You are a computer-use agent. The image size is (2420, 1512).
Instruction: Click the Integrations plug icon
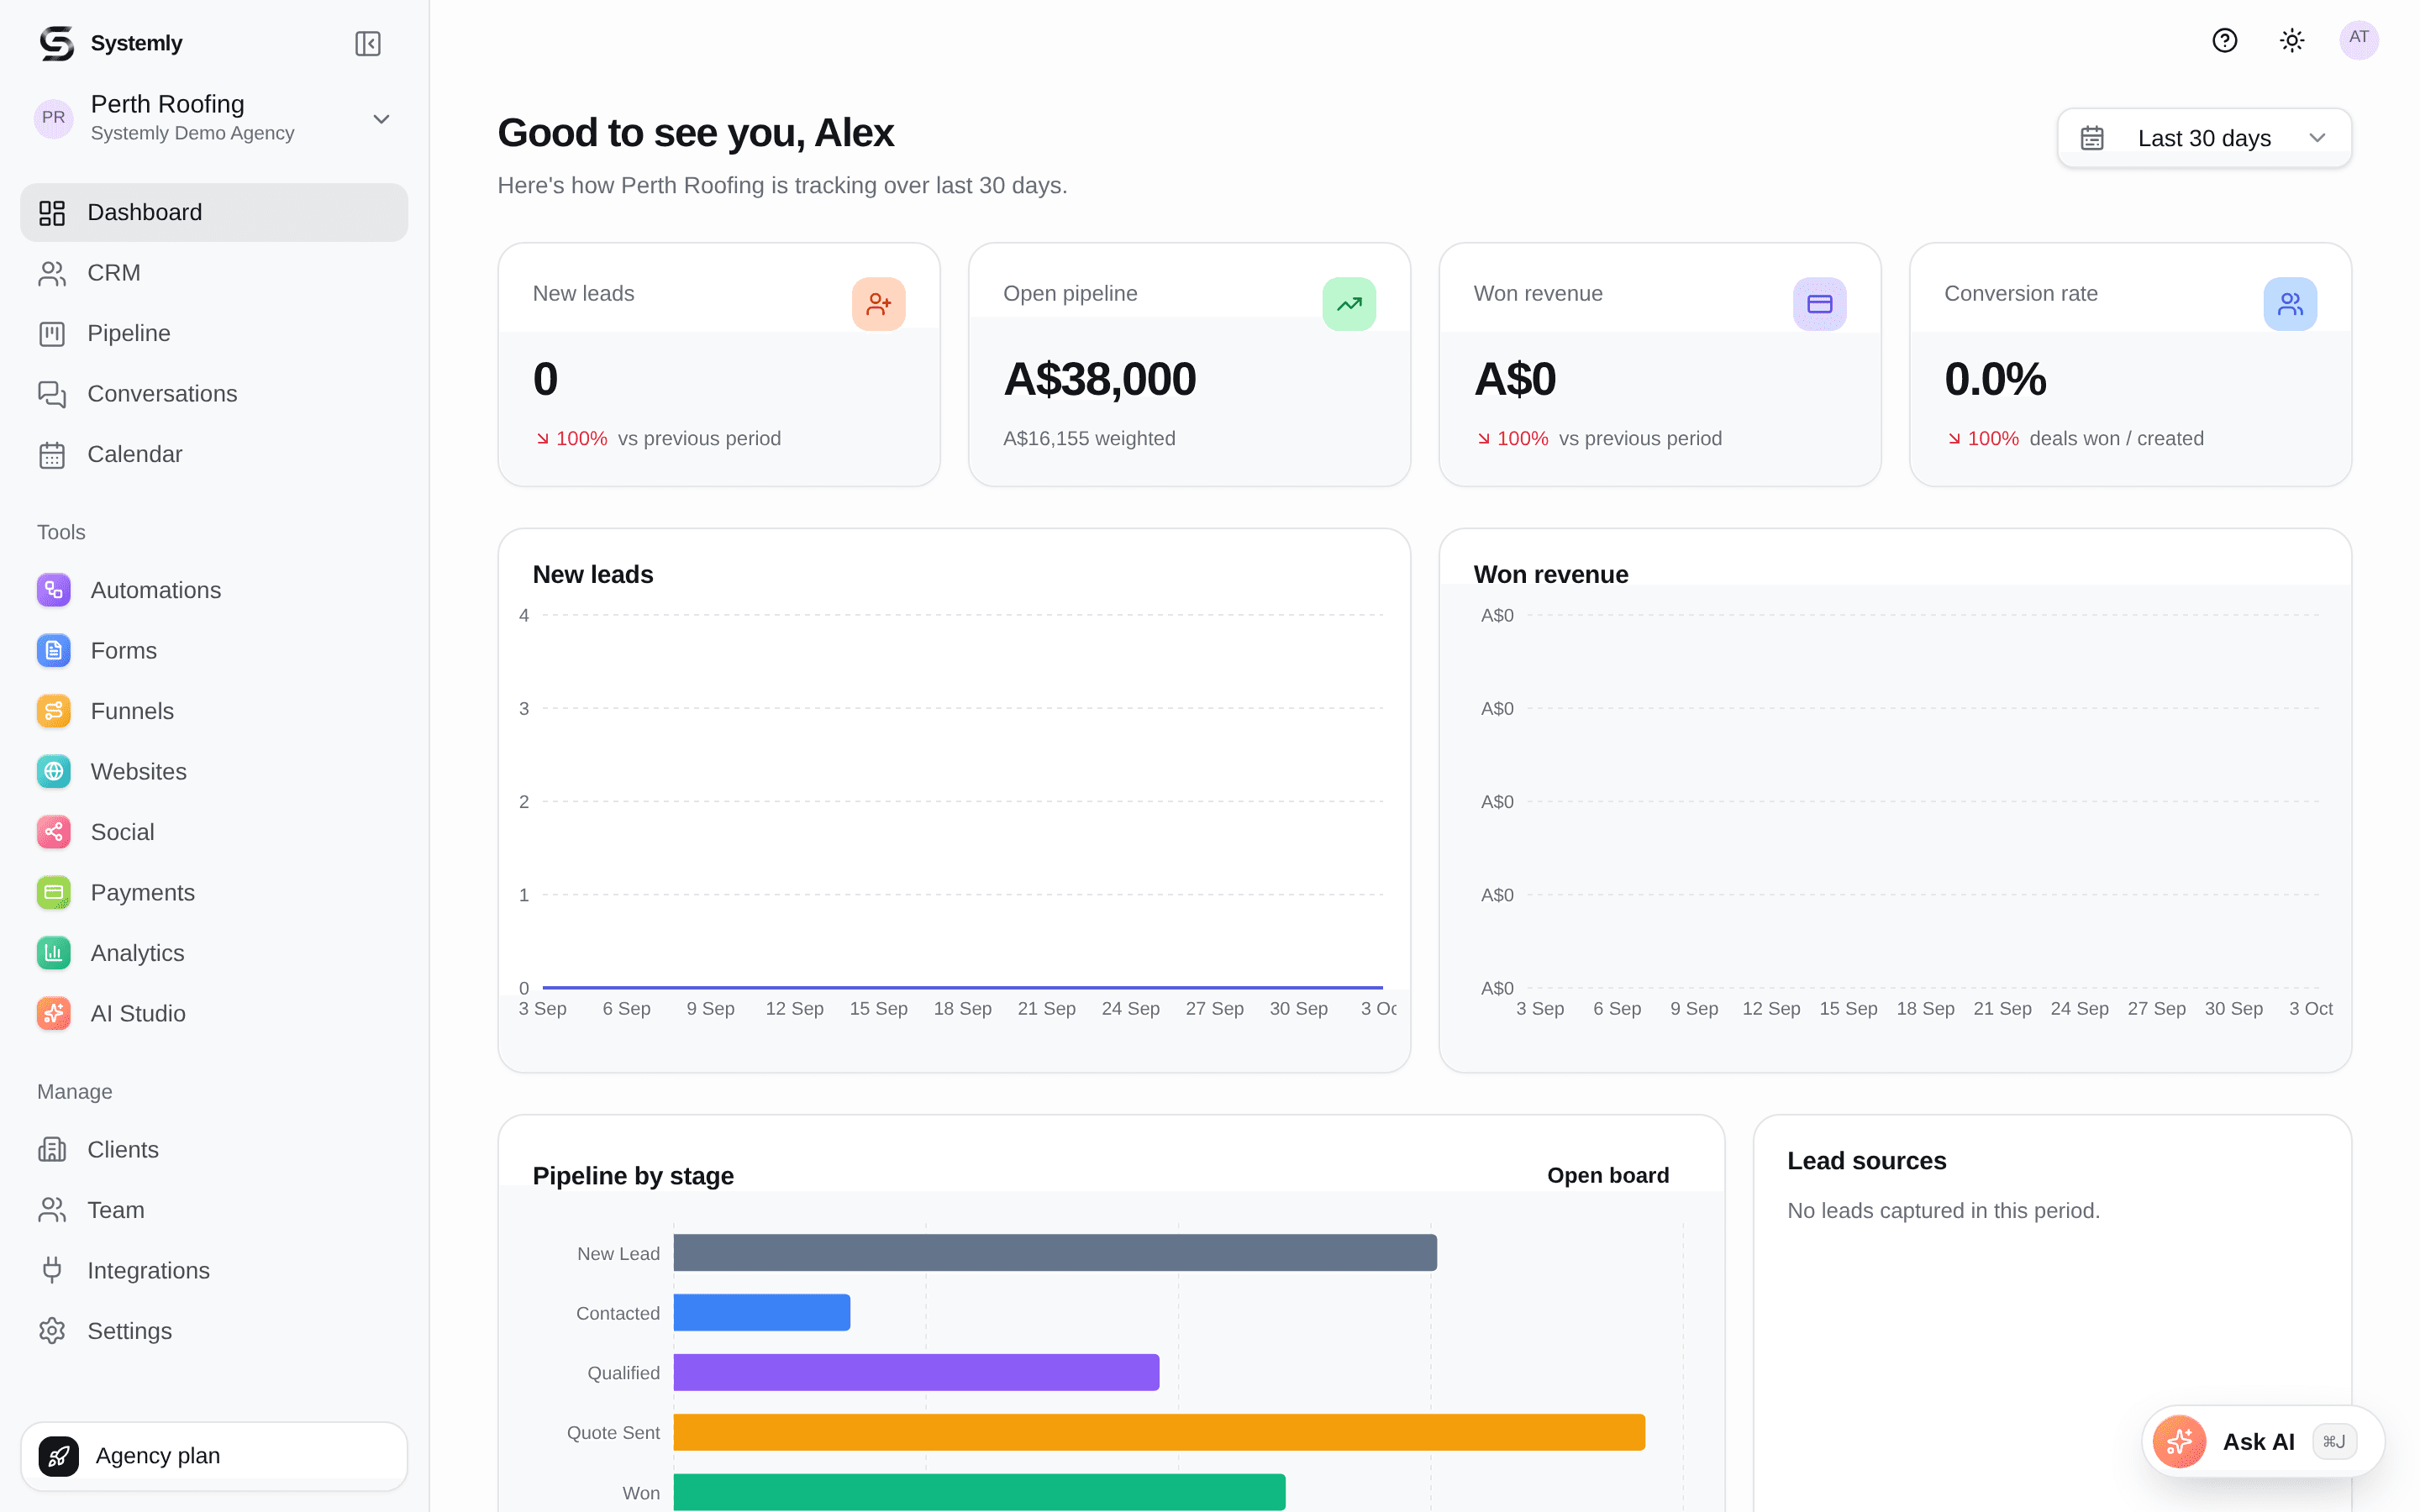pyautogui.click(x=52, y=1271)
